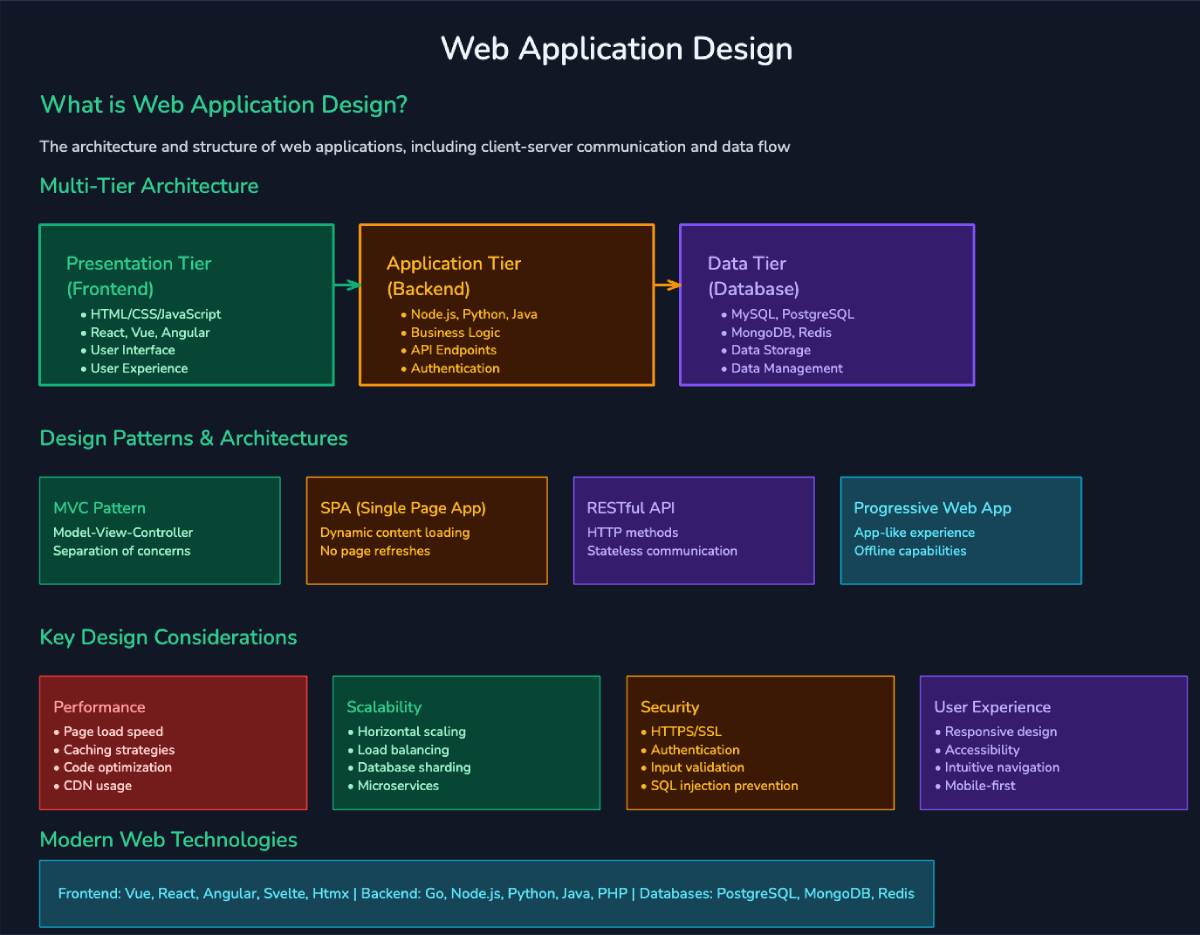
Task: Open the Design Patterns & Architectures section
Action: click(193, 438)
